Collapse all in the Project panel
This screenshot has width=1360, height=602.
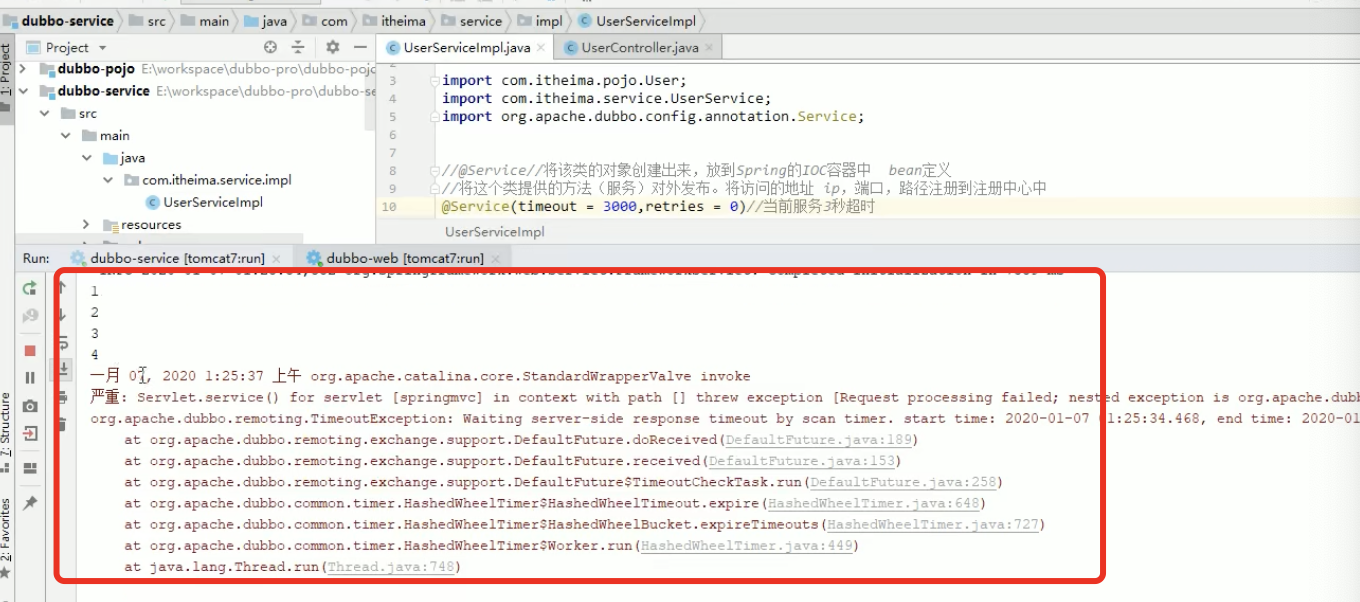point(298,47)
